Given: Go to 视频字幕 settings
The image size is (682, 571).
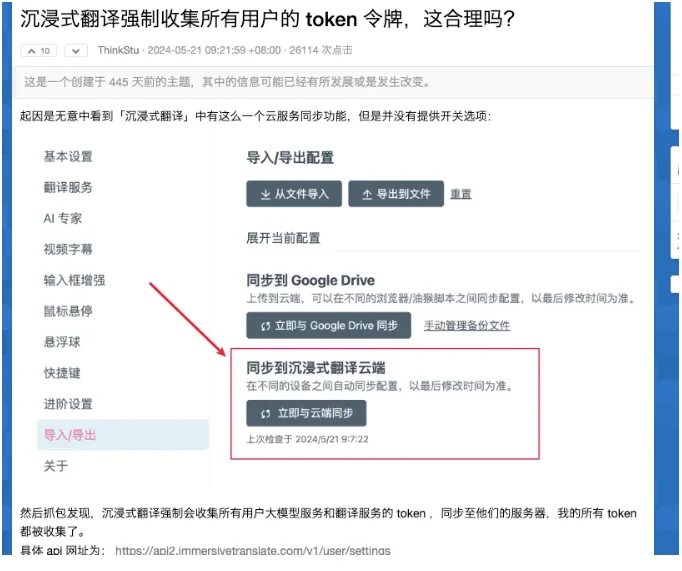Looking at the screenshot, I should click(68, 249).
